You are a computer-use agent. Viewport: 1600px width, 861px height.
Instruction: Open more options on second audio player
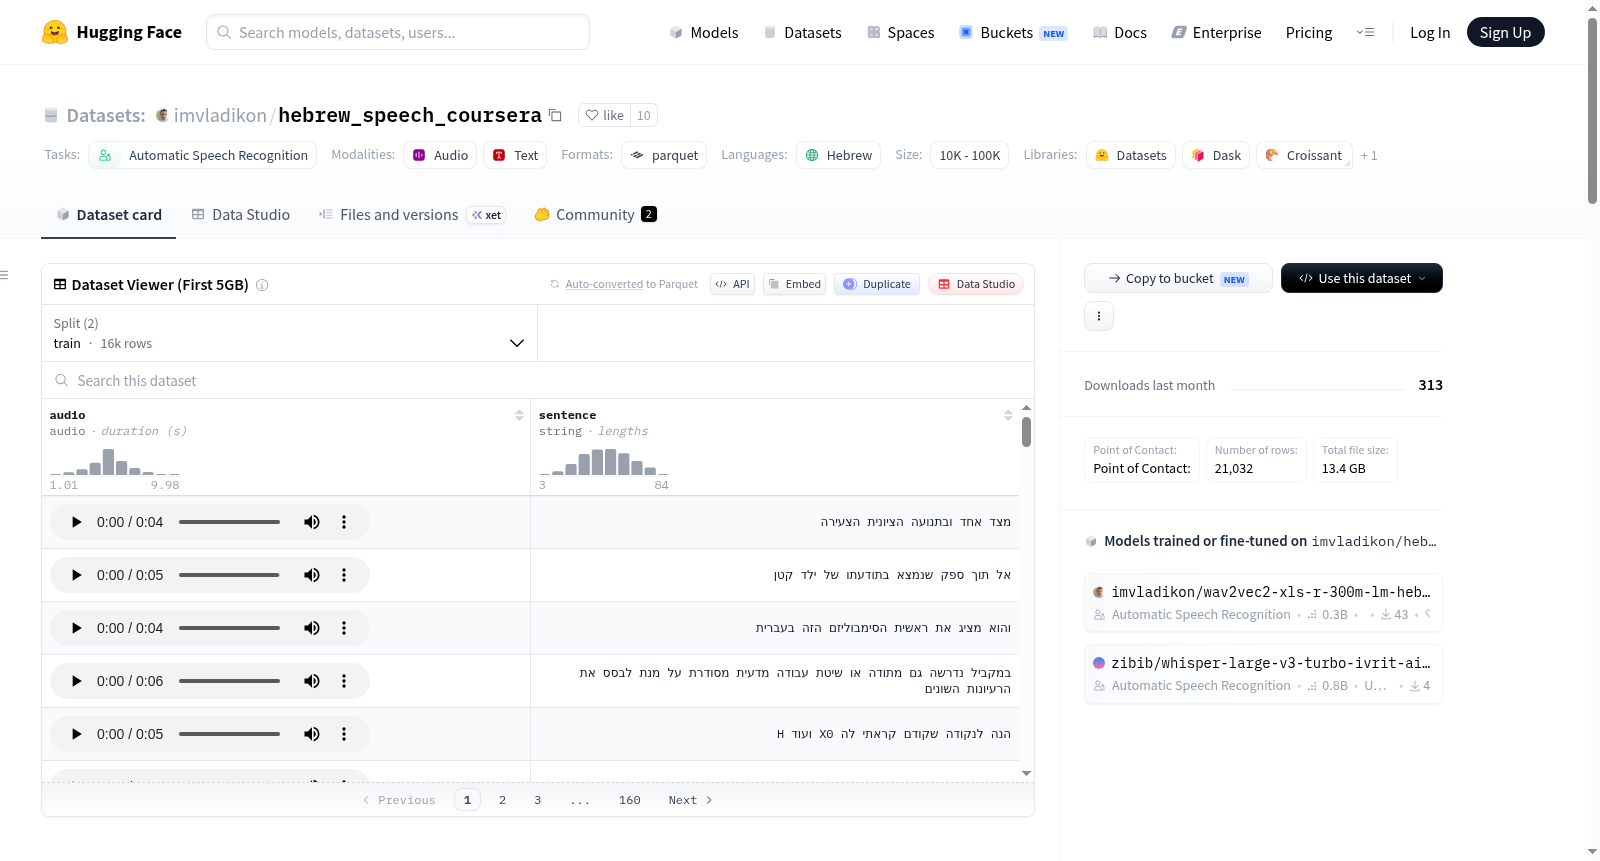pos(344,575)
